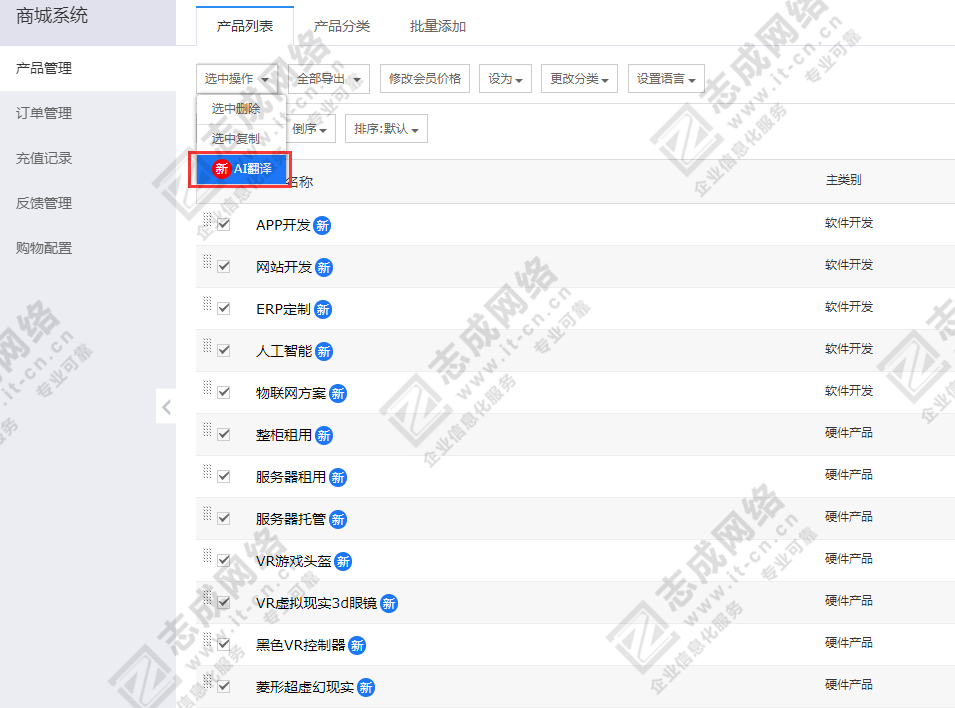This screenshot has width=955, height=708.
Task: Click the 新 badge beside 菱形超虚幻现实
Action: (366, 688)
